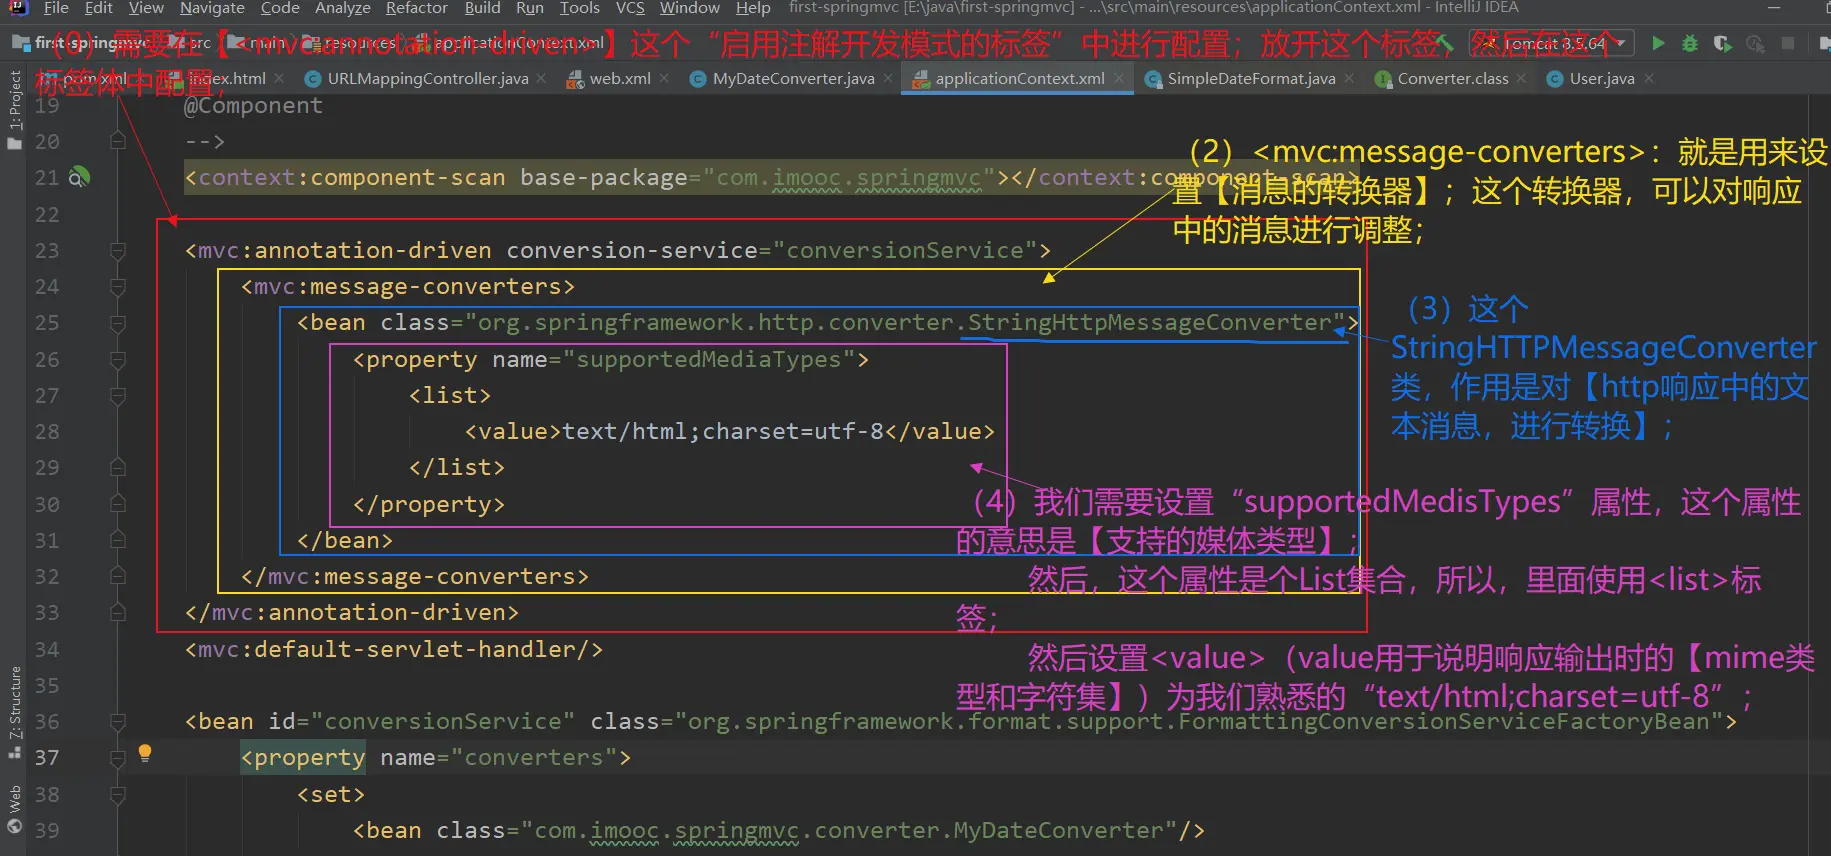Screen dimensions: 1831x856
Task: Close the index.html tab
Action: click(x=279, y=78)
